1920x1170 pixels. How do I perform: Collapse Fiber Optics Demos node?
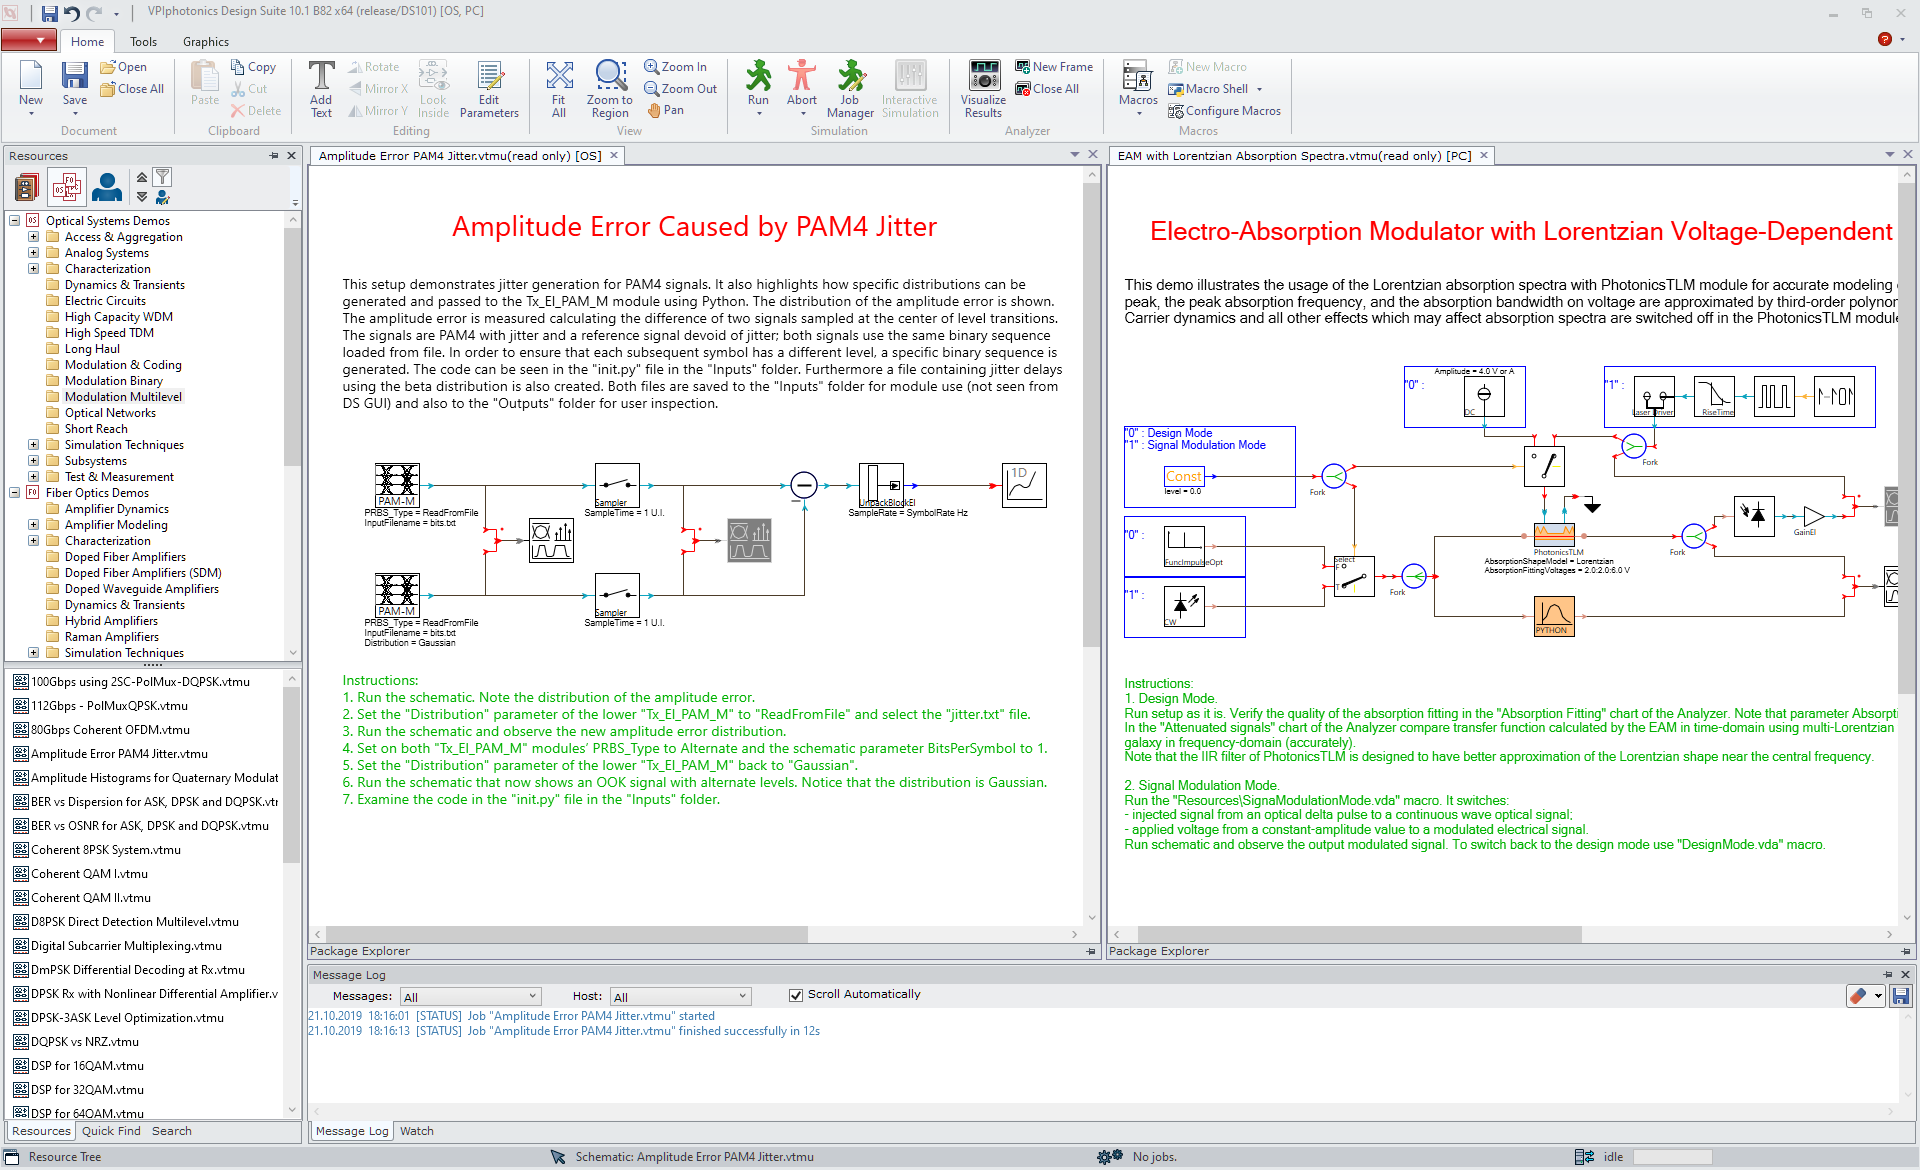tap(15, 493)
